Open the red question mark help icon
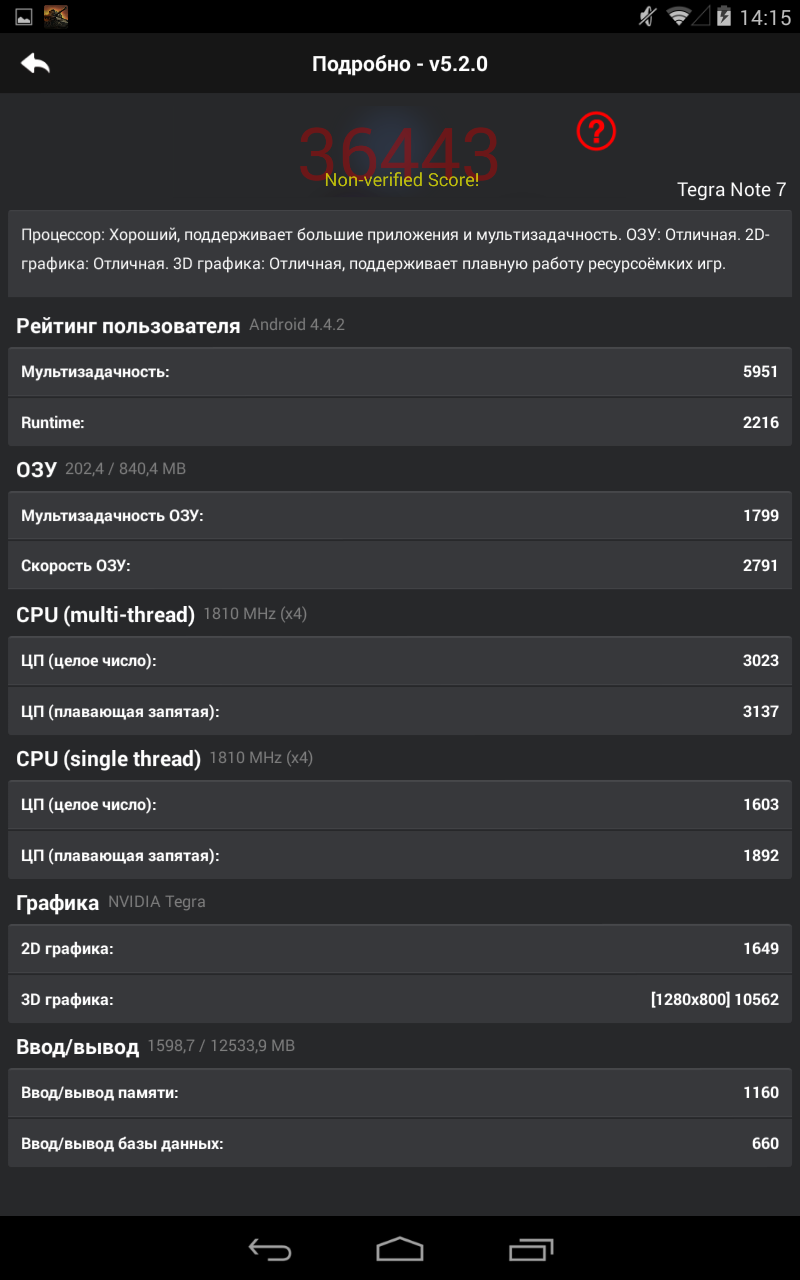This screenshot has height=1280, width=800. 596,131
